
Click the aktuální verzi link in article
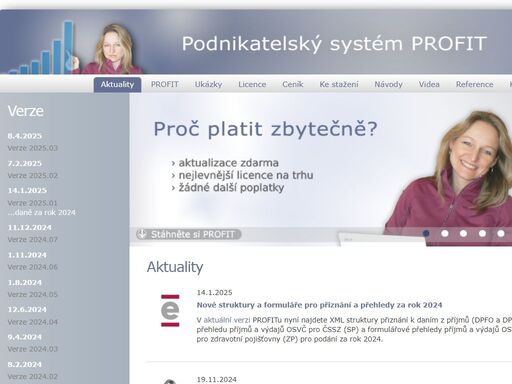[227, 320]
